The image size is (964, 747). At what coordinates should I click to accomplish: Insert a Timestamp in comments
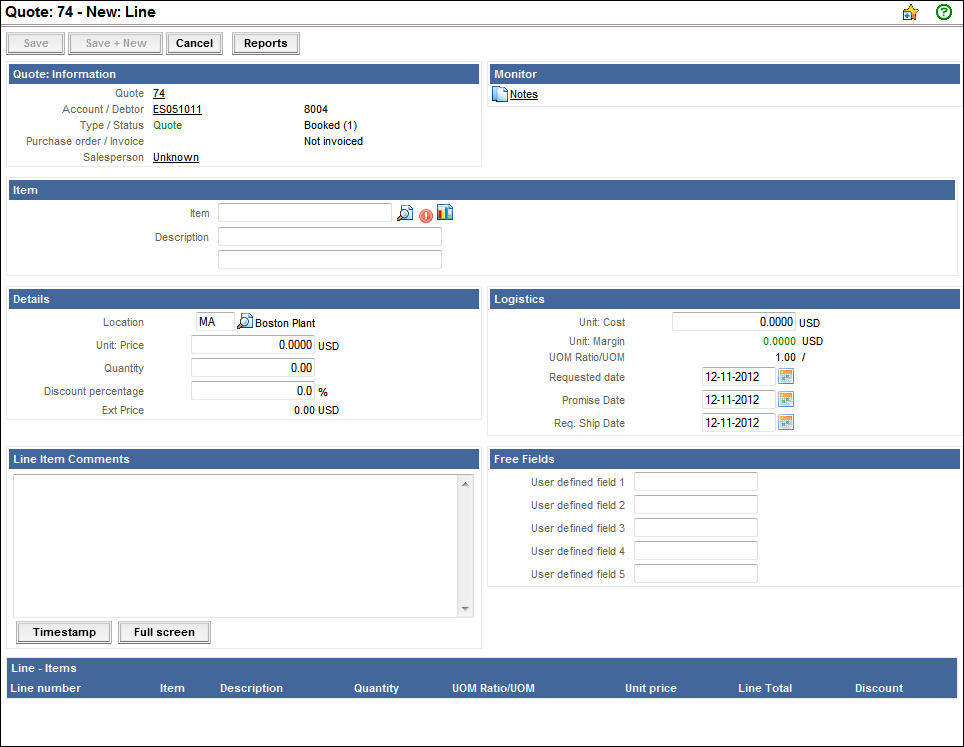coord(64,632)
